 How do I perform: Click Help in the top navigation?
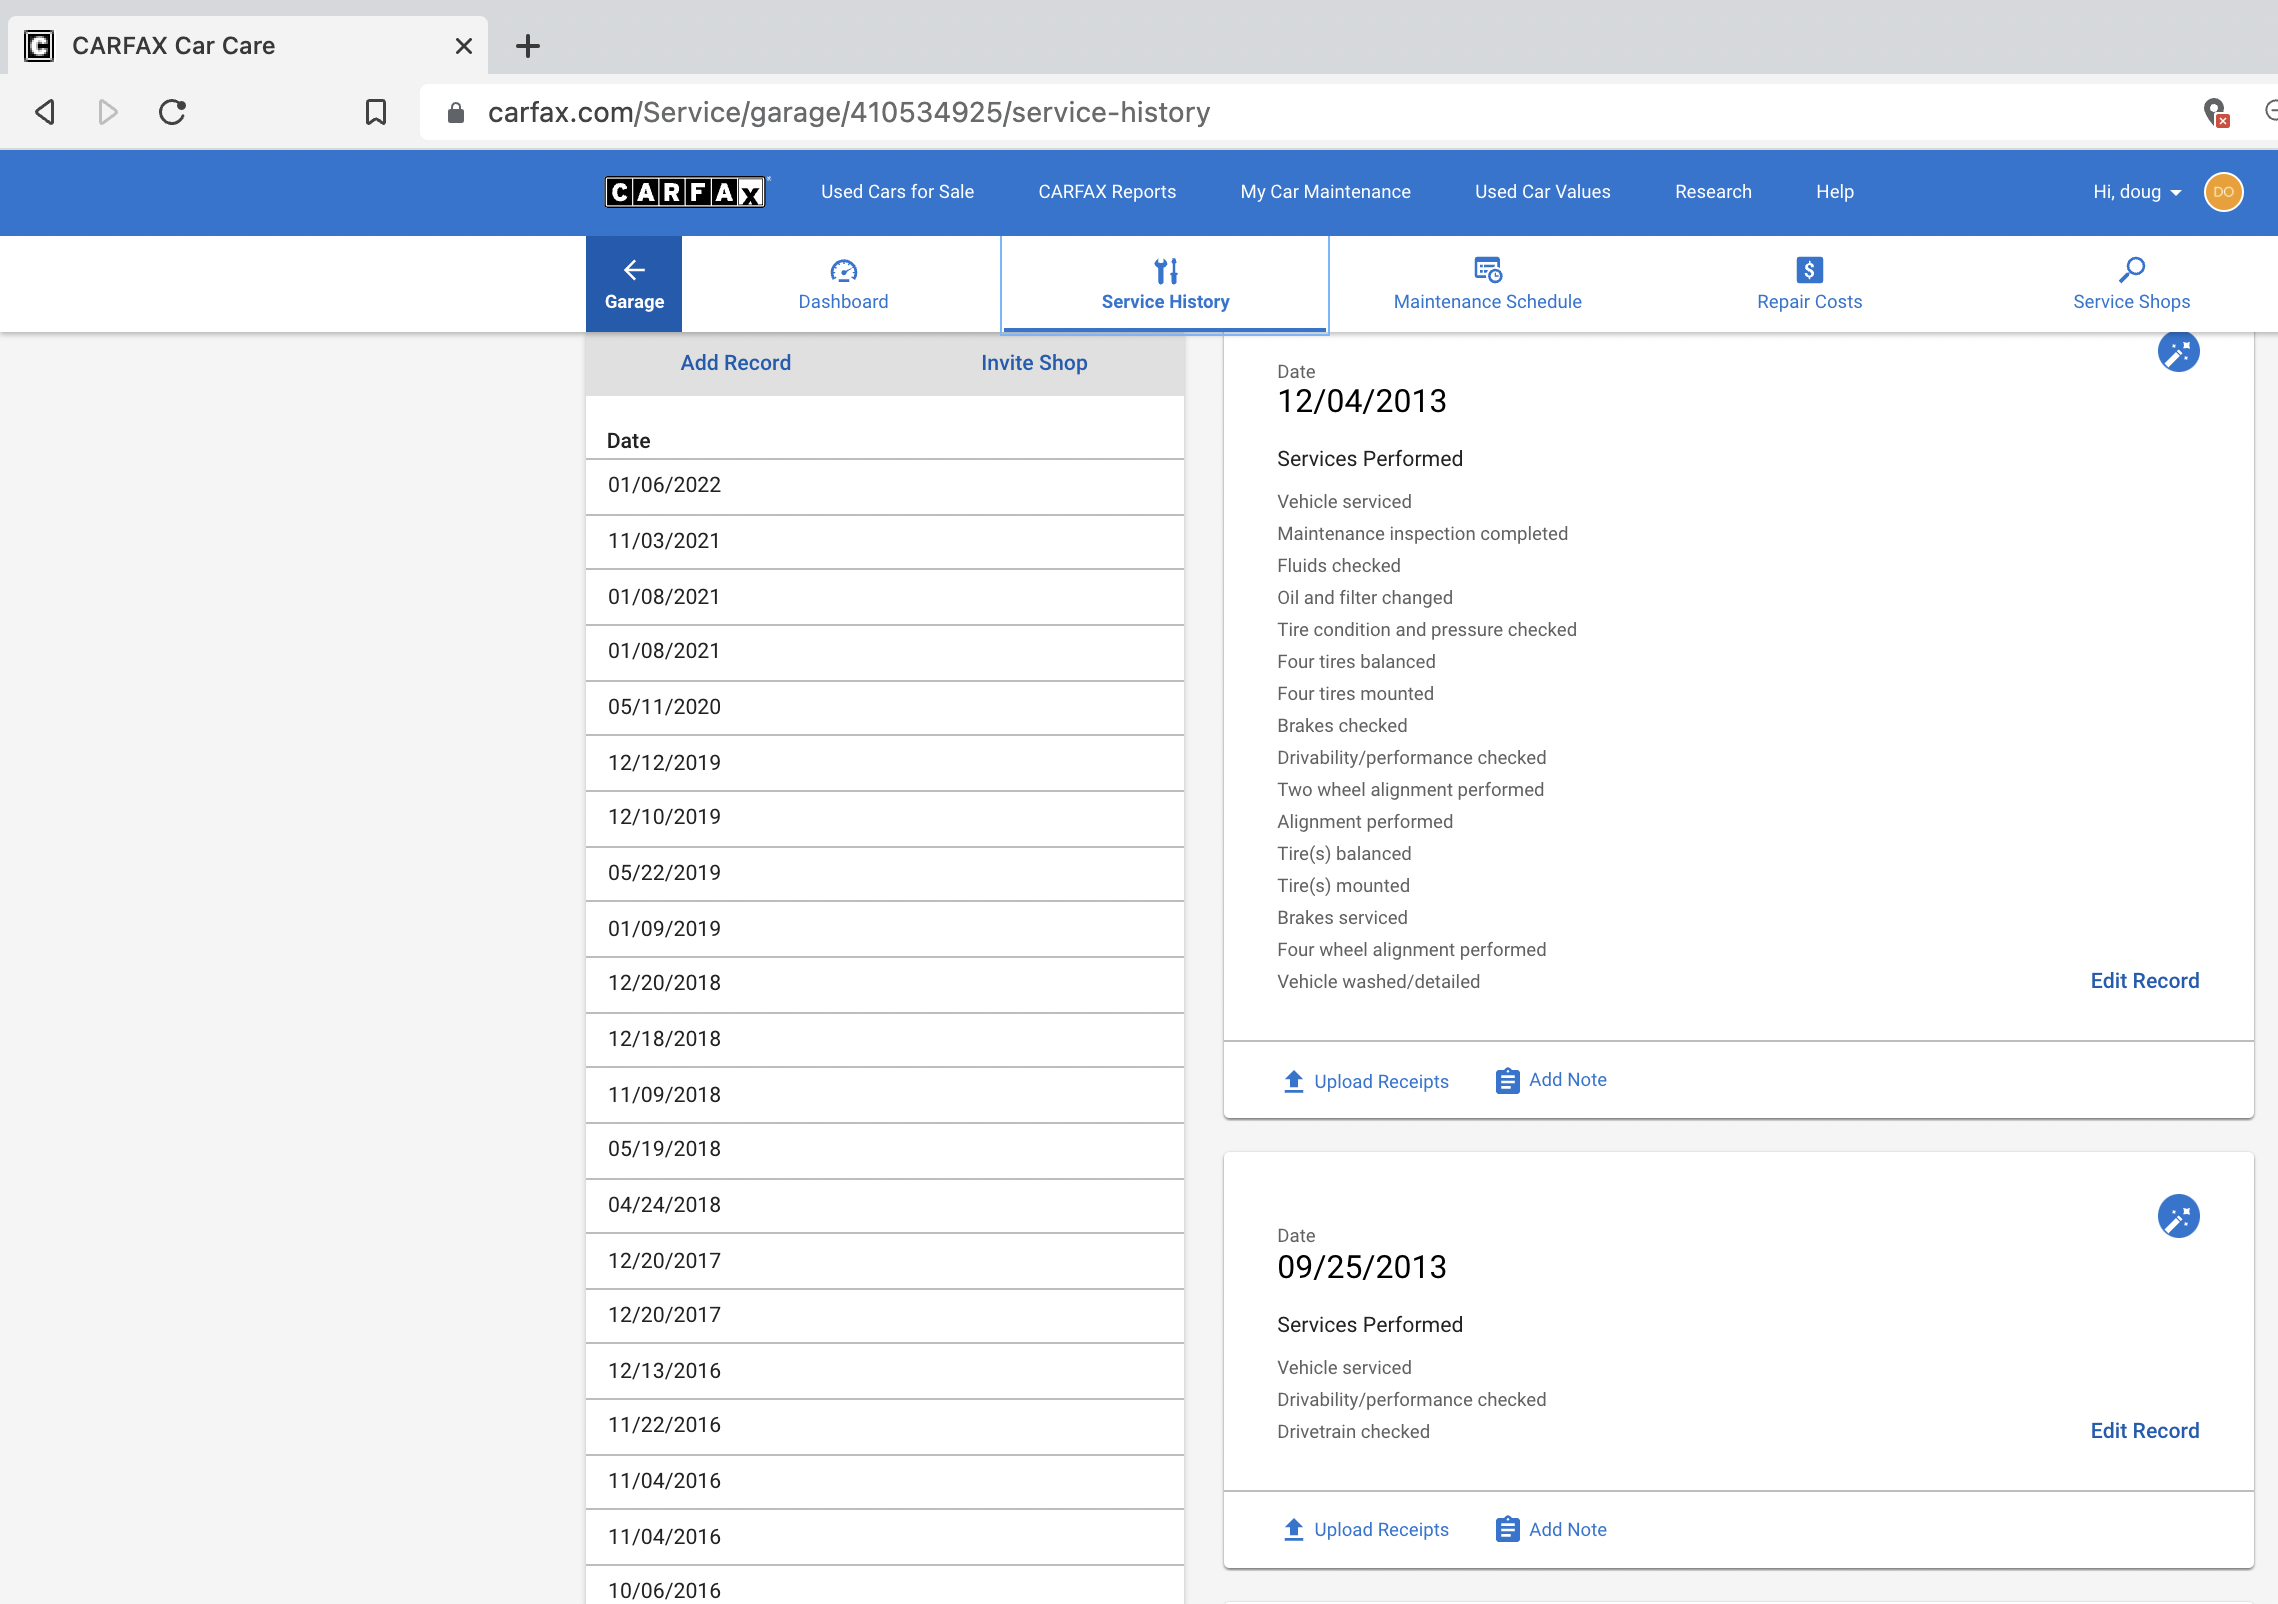[1835, 192]
